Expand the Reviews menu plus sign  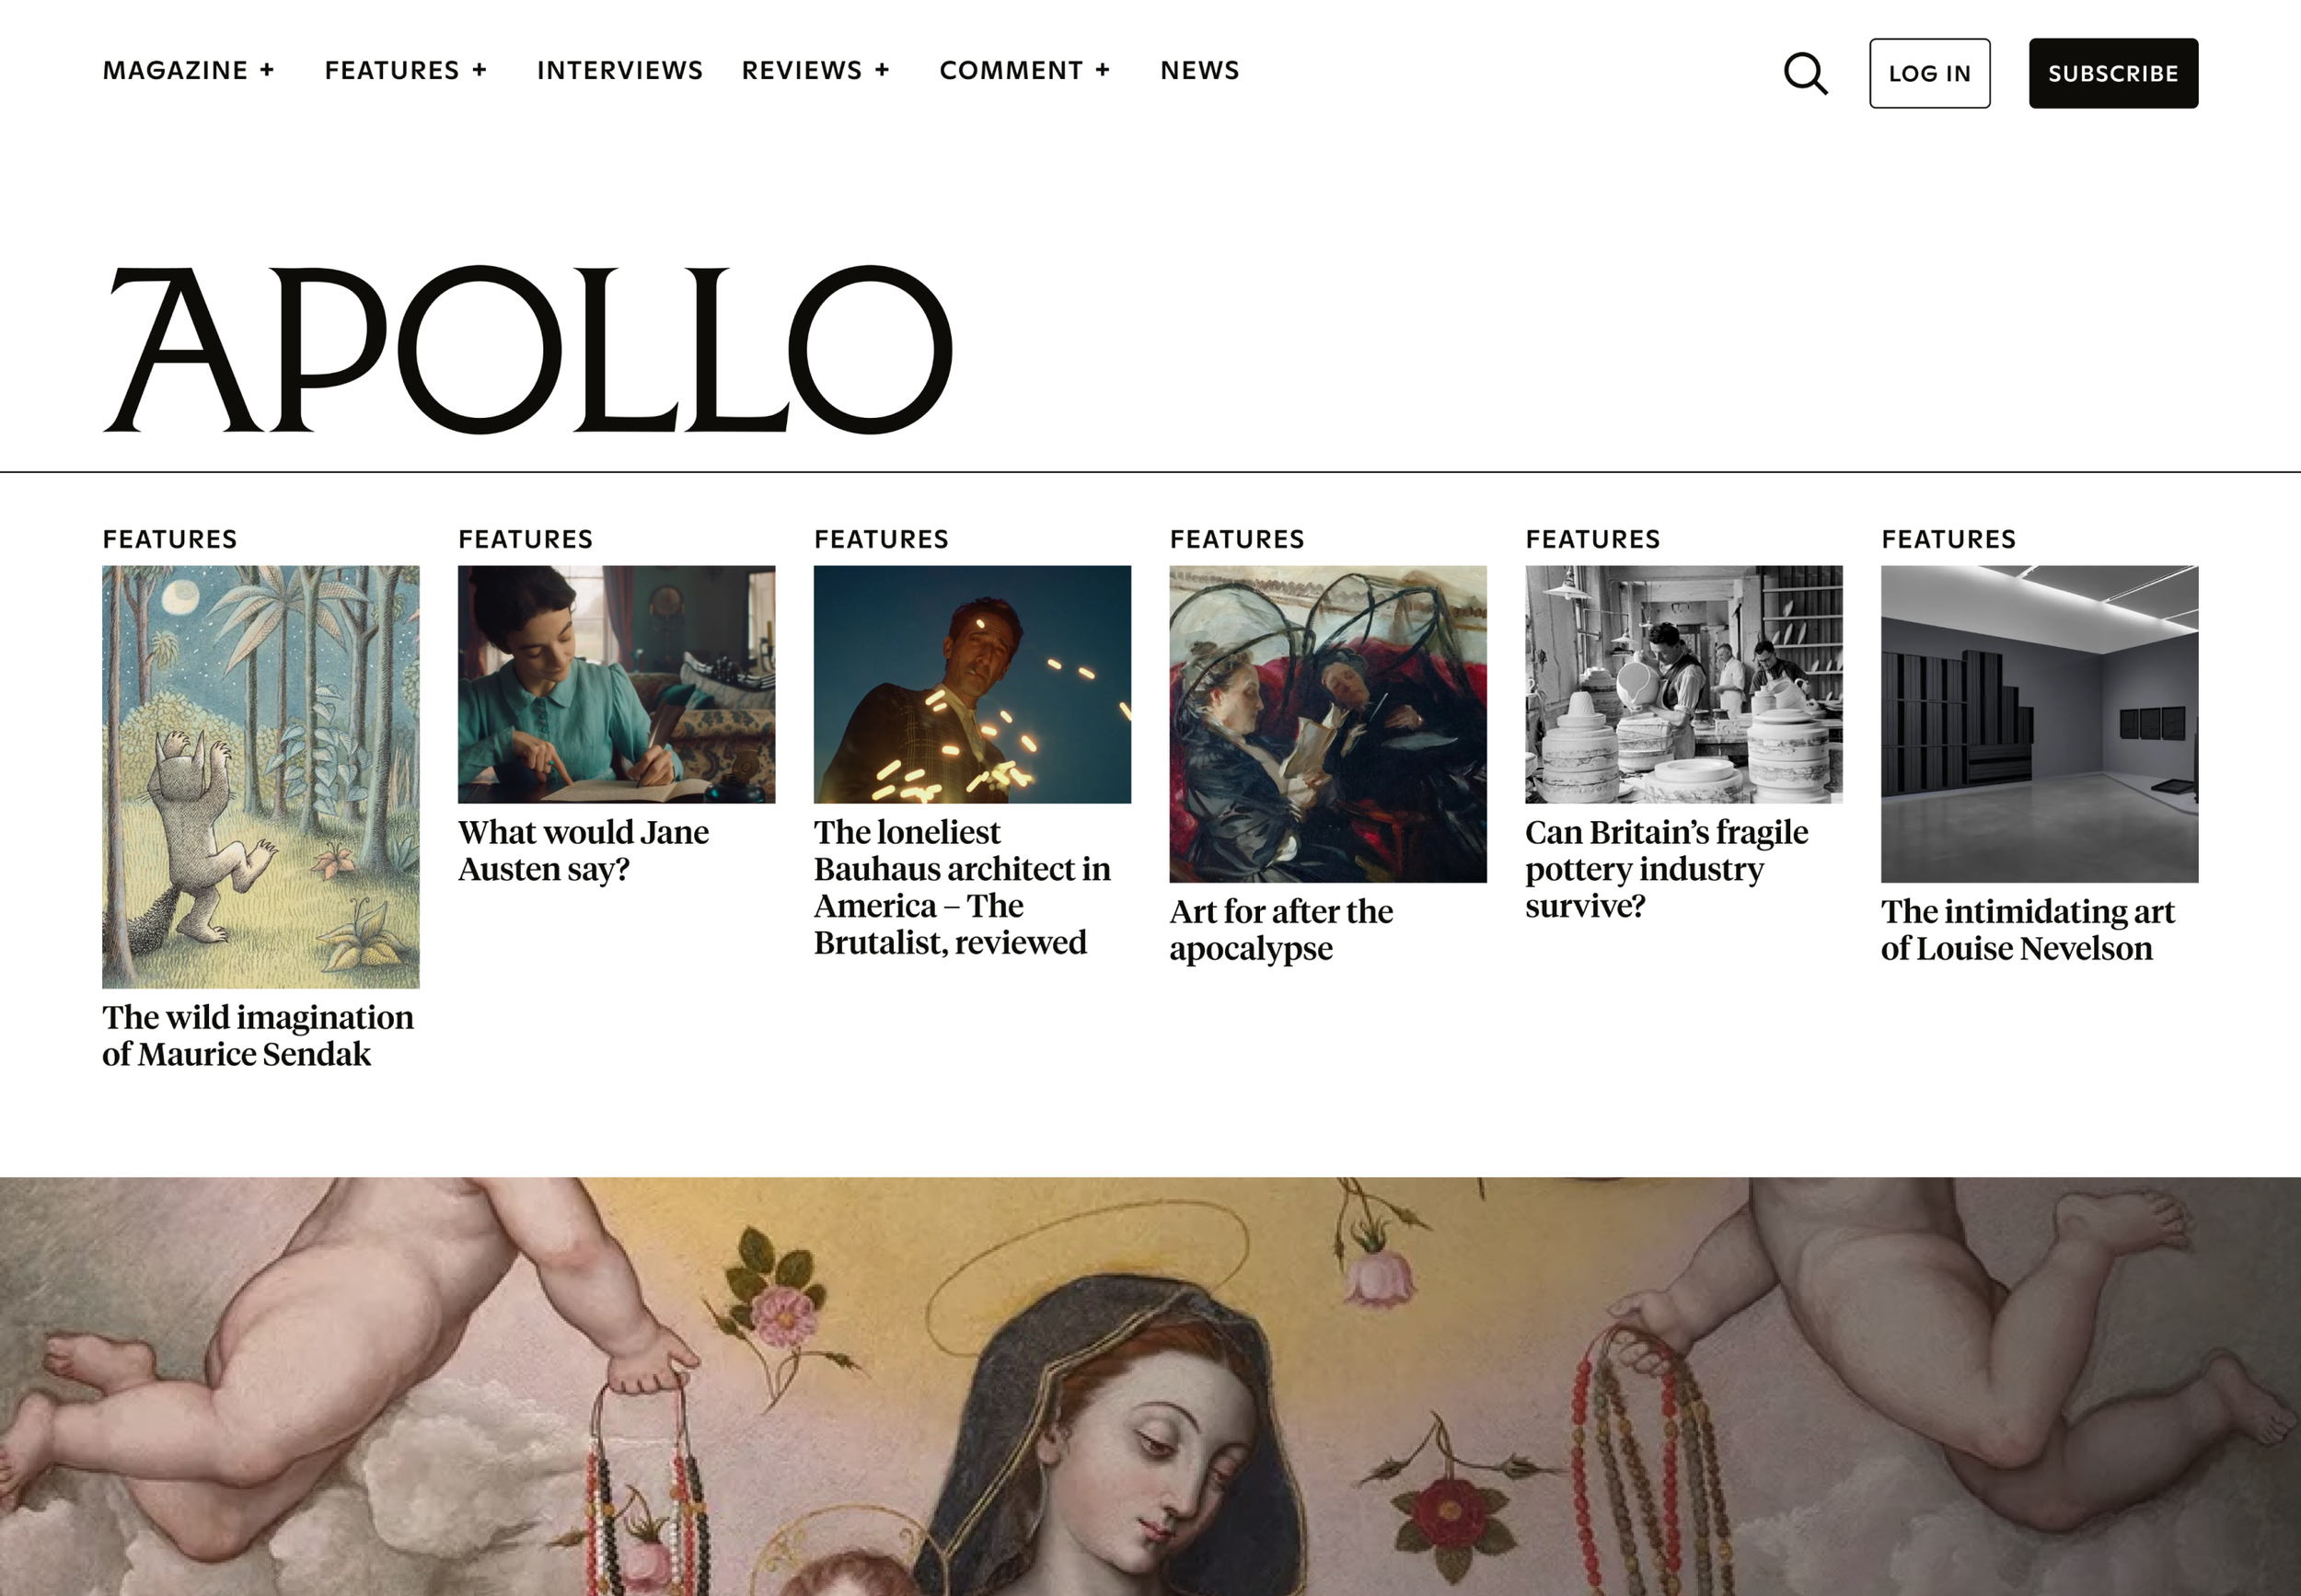[882, 70]
